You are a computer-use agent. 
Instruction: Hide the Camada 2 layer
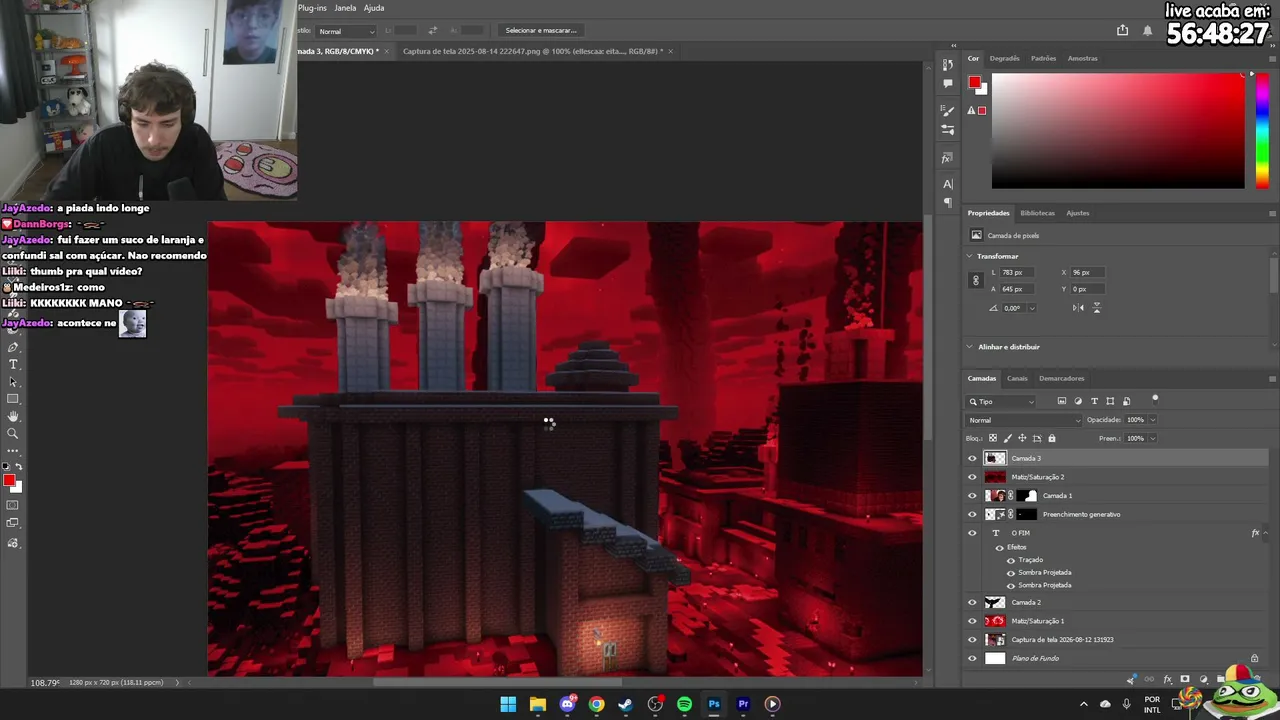click(972, 602)
